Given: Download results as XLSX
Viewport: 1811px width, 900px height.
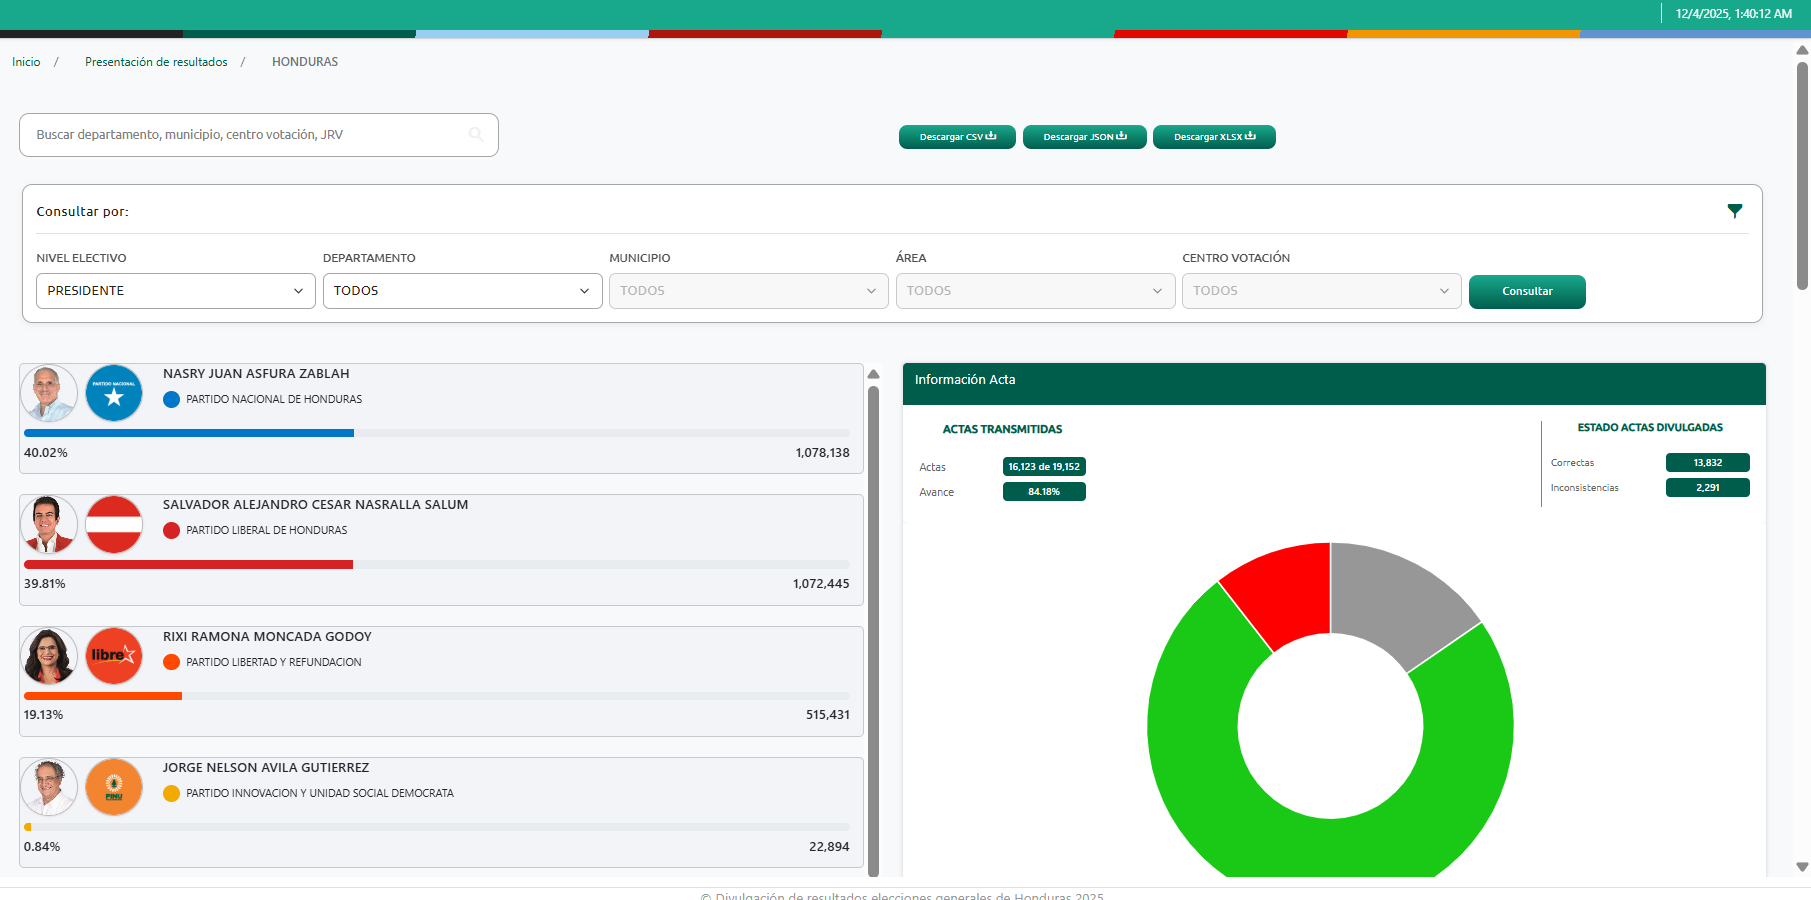Looking at the screenshot, I should tap(1214, 137).
